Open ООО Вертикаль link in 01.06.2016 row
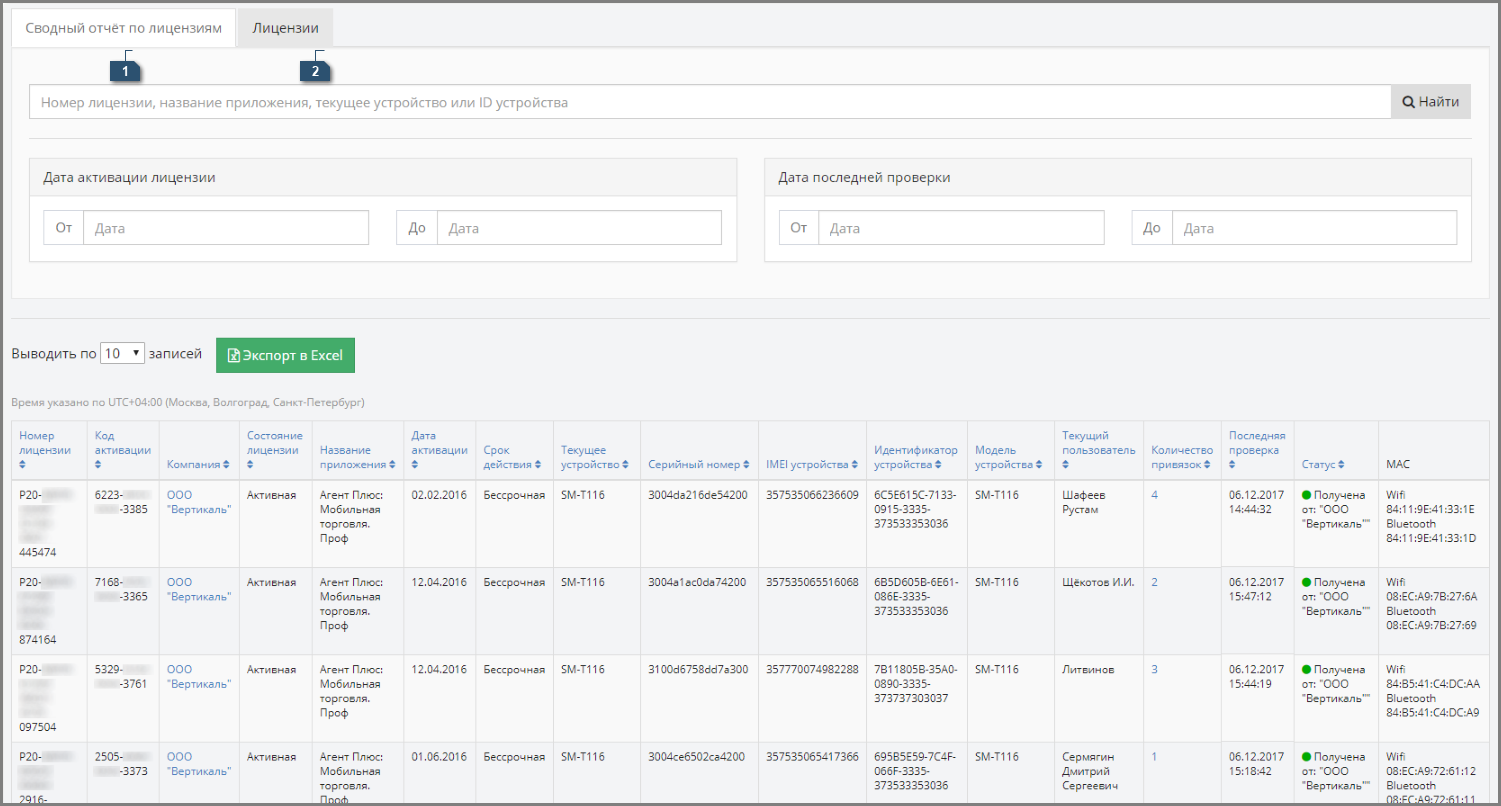1501x806 pixels. coord(199,764)
